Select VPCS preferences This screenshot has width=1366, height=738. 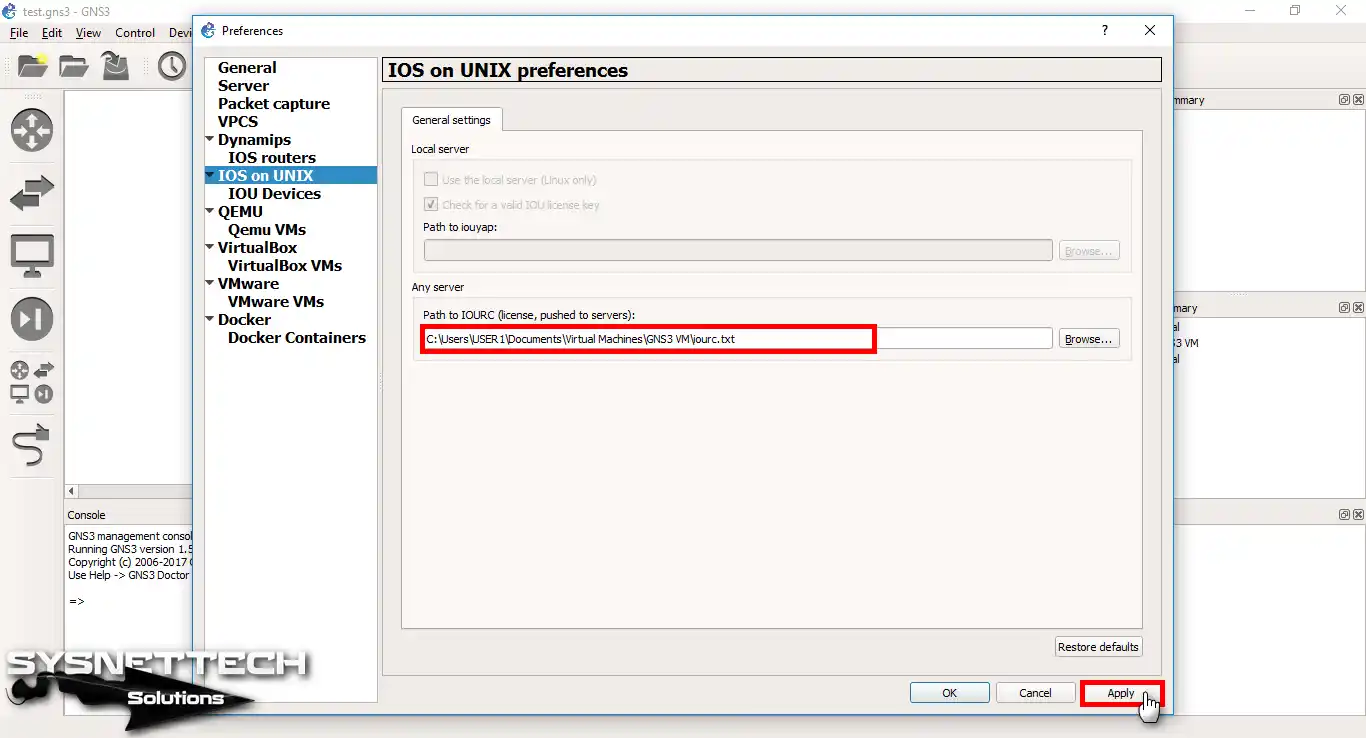click(238, 122)
